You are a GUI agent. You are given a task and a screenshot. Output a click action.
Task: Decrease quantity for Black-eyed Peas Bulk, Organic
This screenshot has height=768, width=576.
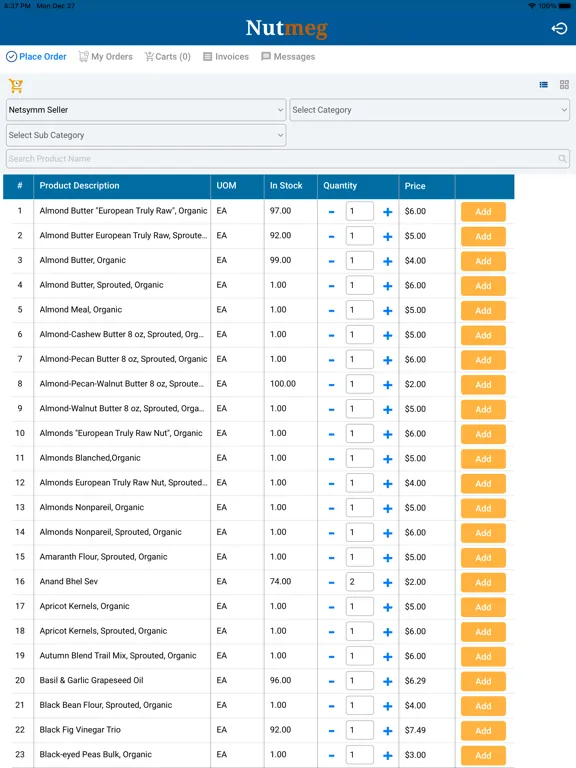tap(332, 756)
